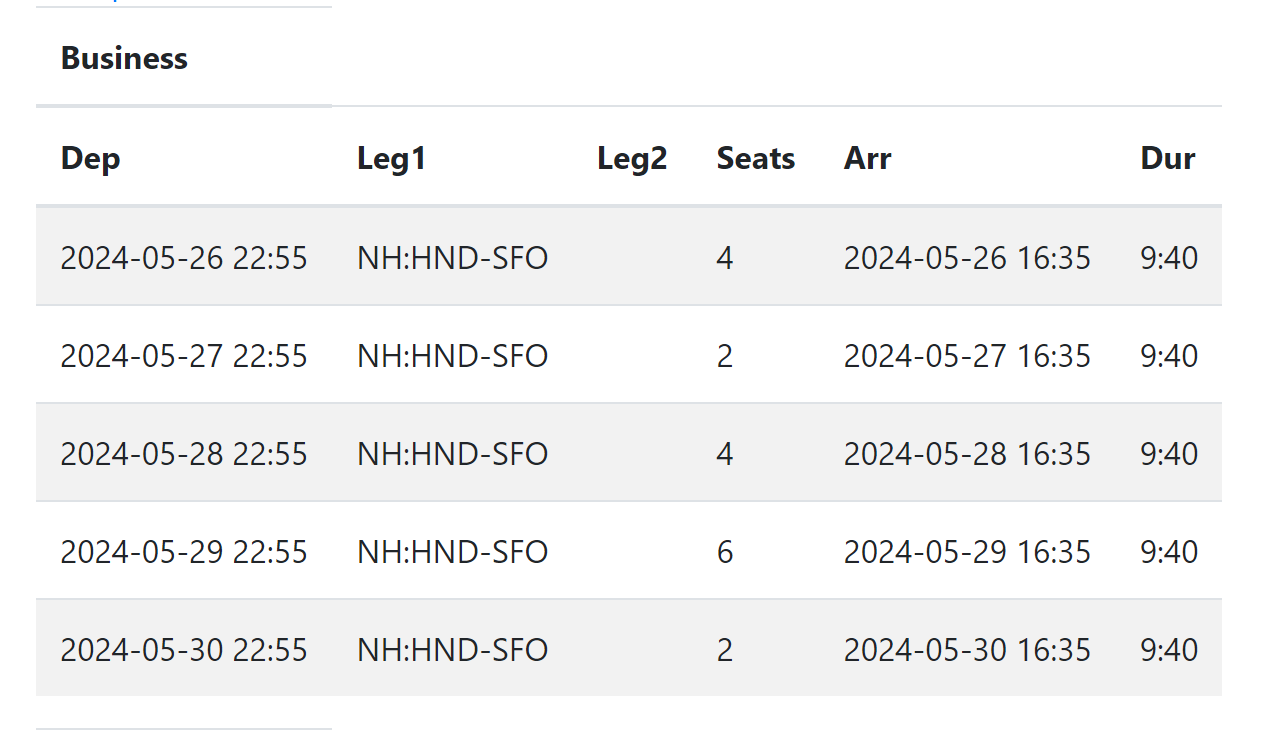Select the 2024-05-26 22:55 departure cell
Image resolution: width=1286 pixels, height=730 pixels.
184,258
